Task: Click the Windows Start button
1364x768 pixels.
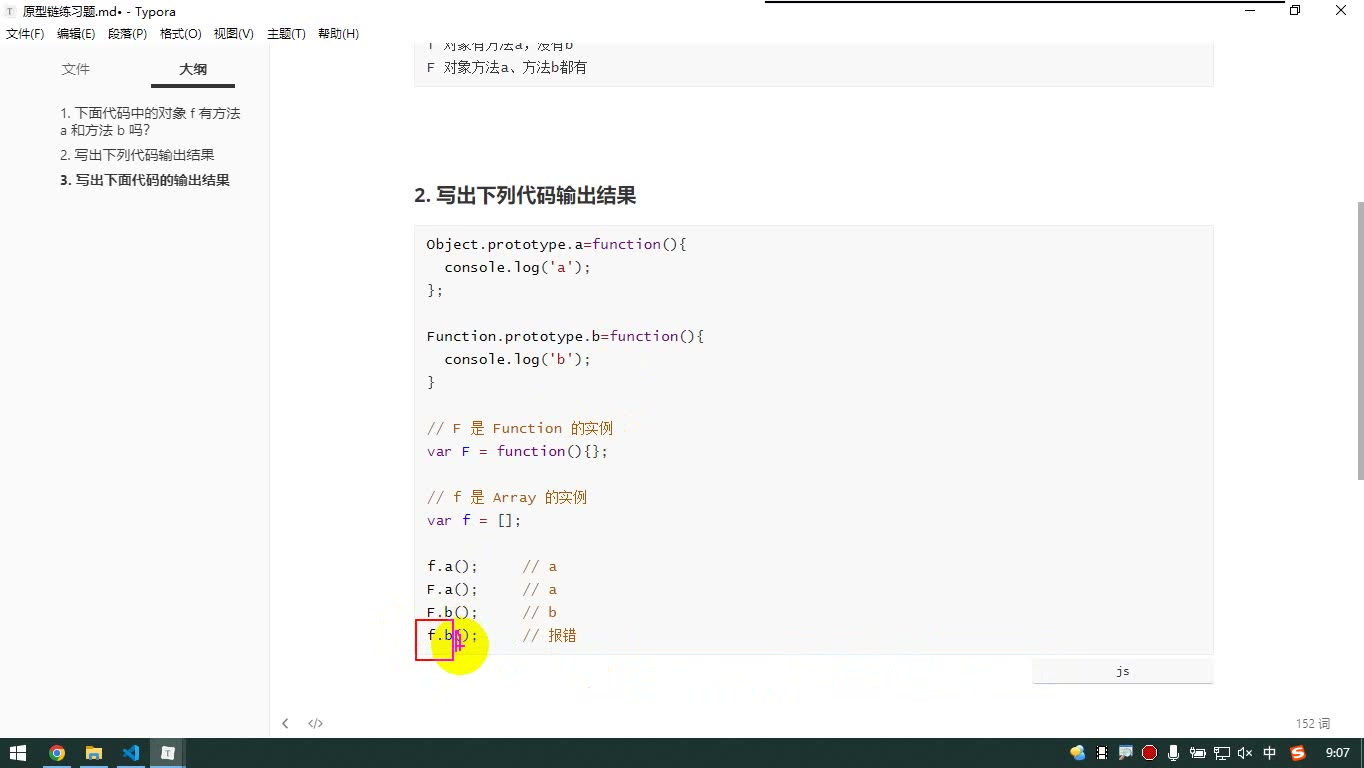Action: pyautogui.click(x=18, y=753)
